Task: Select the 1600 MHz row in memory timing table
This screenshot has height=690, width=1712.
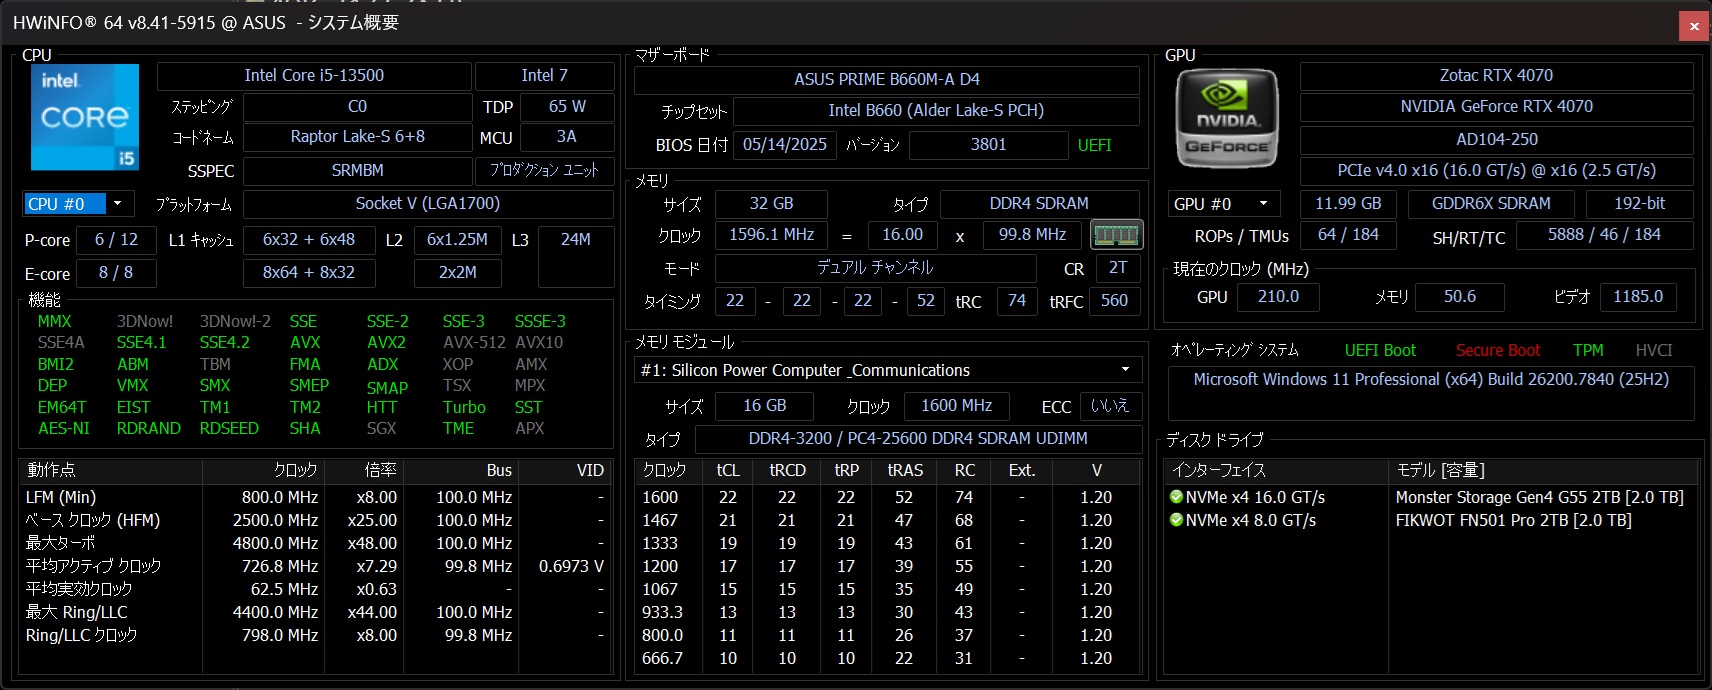Action: (x=660, y=497)
